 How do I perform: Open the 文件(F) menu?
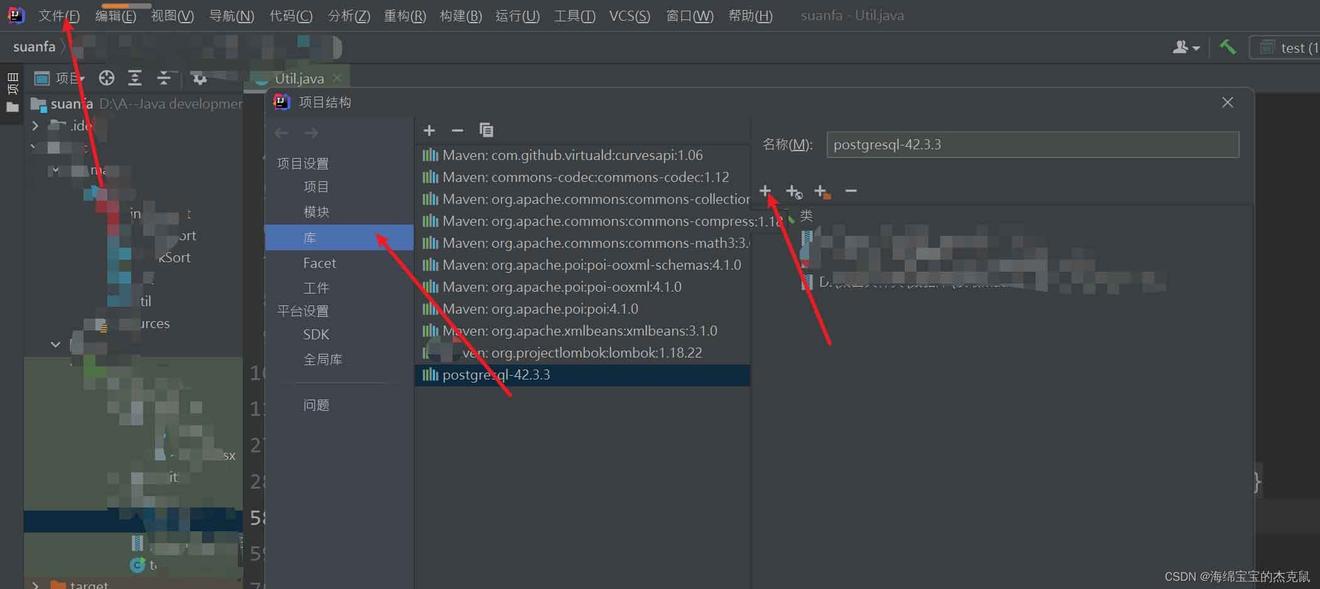[x=59, y=16]
